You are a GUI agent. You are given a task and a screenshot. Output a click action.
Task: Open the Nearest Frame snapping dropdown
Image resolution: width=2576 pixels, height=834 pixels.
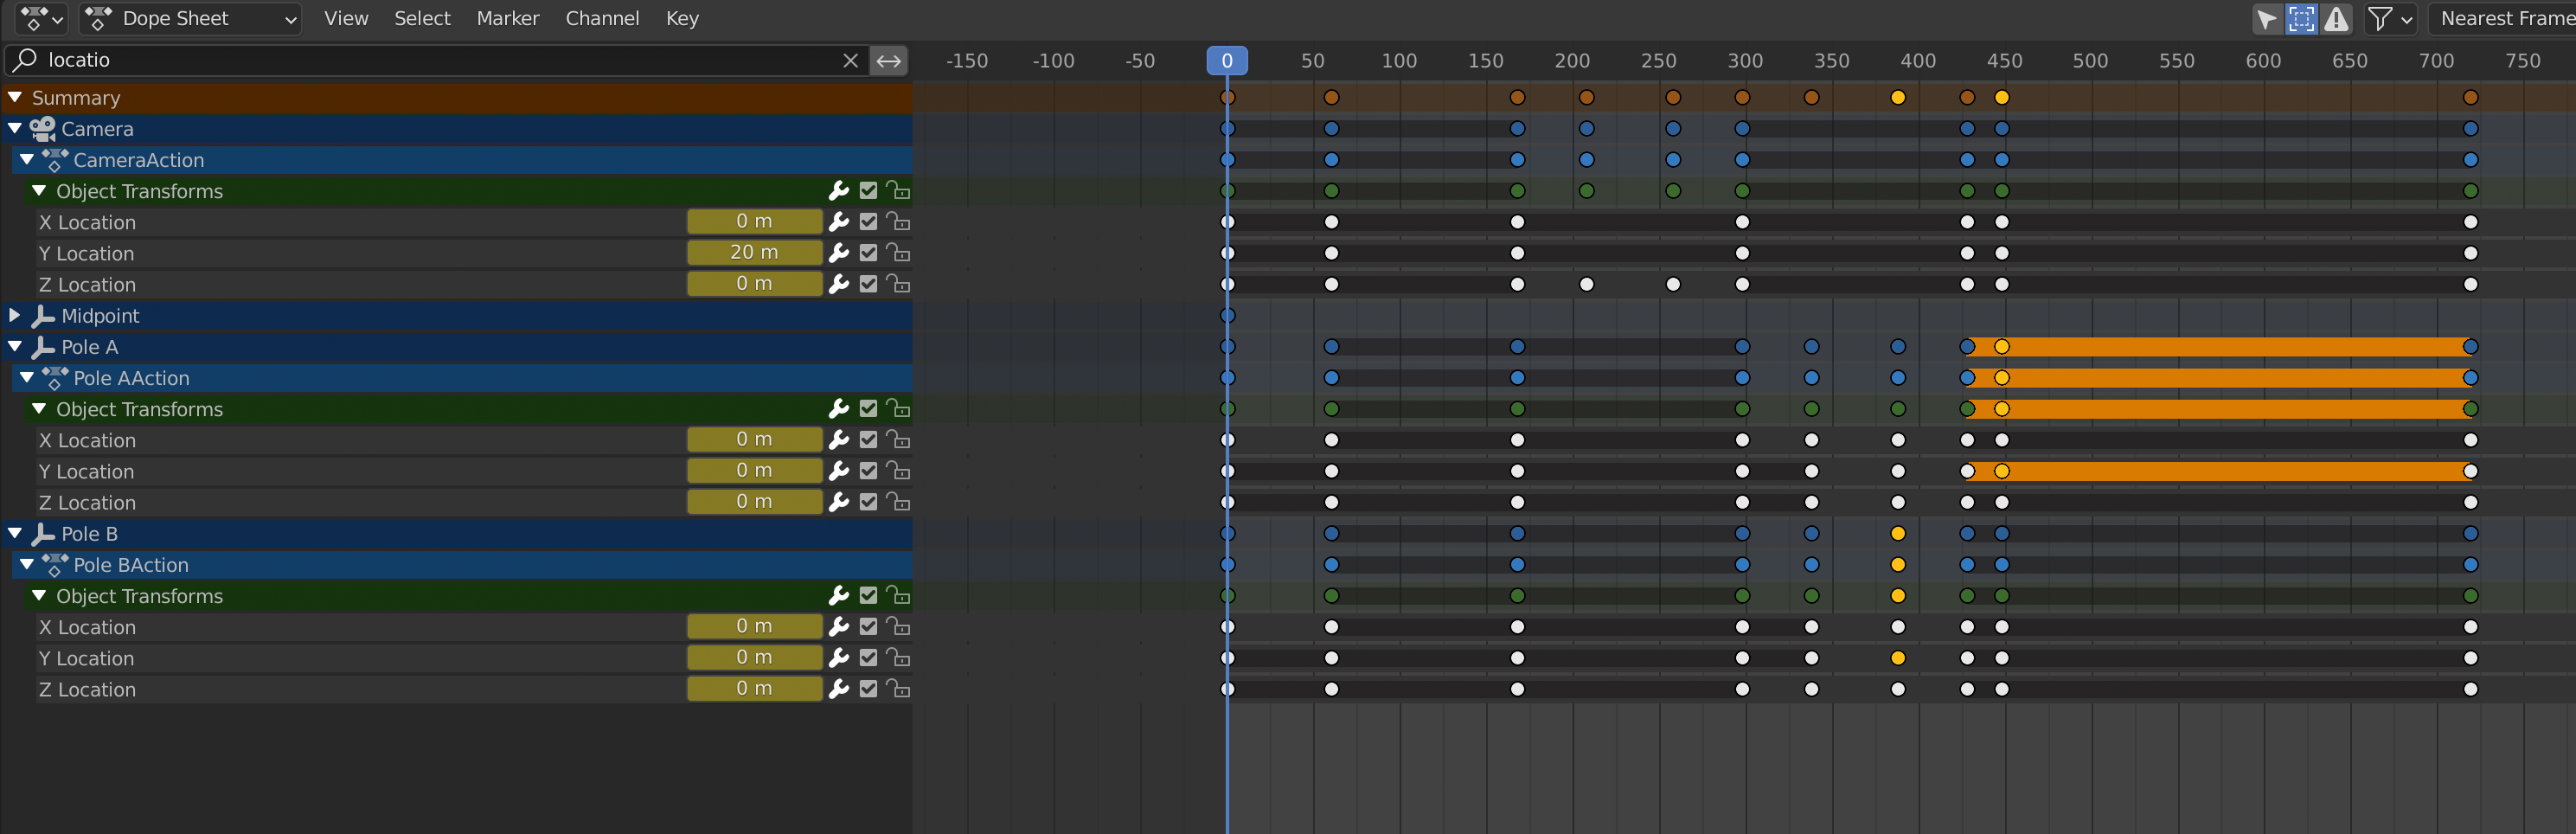2502,18
